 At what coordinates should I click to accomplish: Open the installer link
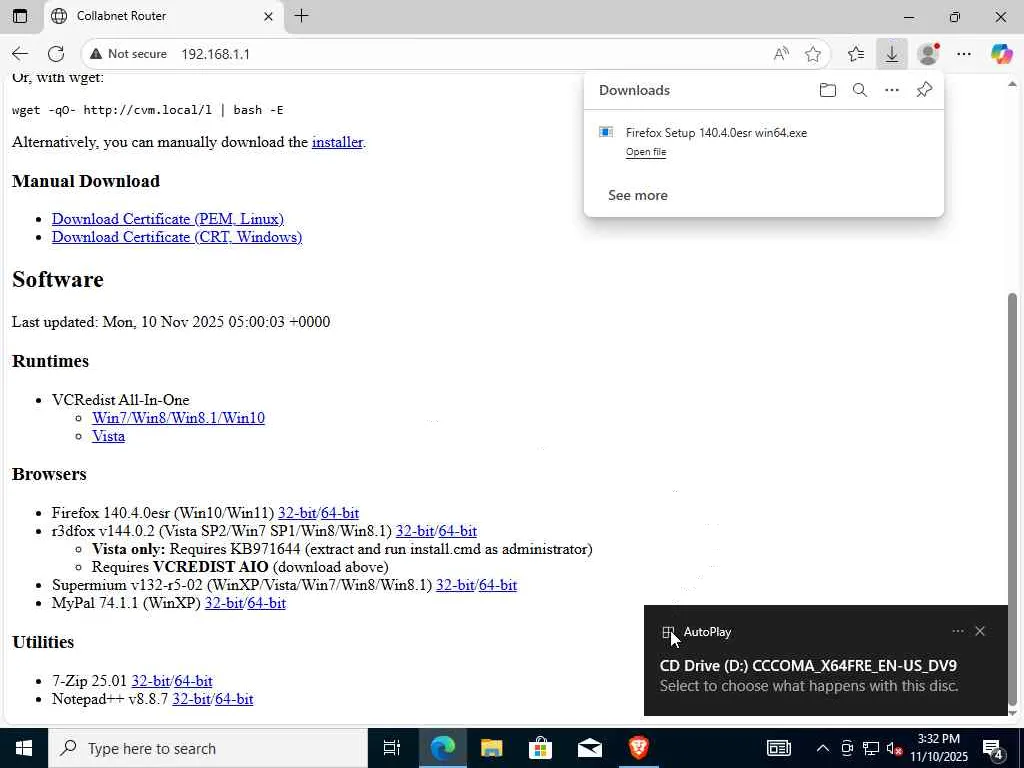[337, 142]
